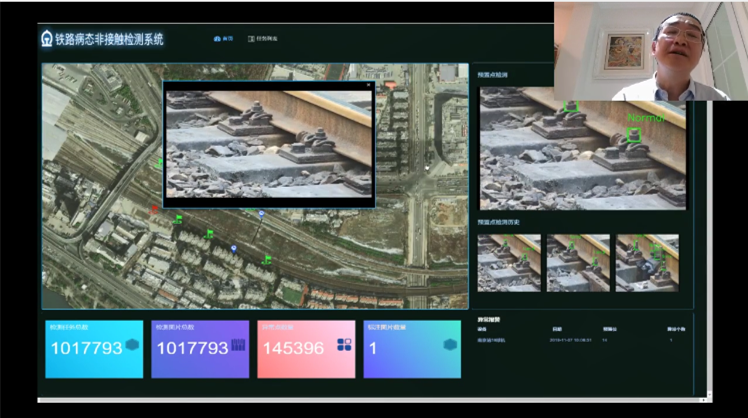The height and width of the screenshot is (418, 748).
Task: Click the hexagon icon in first stat card
Action: (x=132, y=345)
